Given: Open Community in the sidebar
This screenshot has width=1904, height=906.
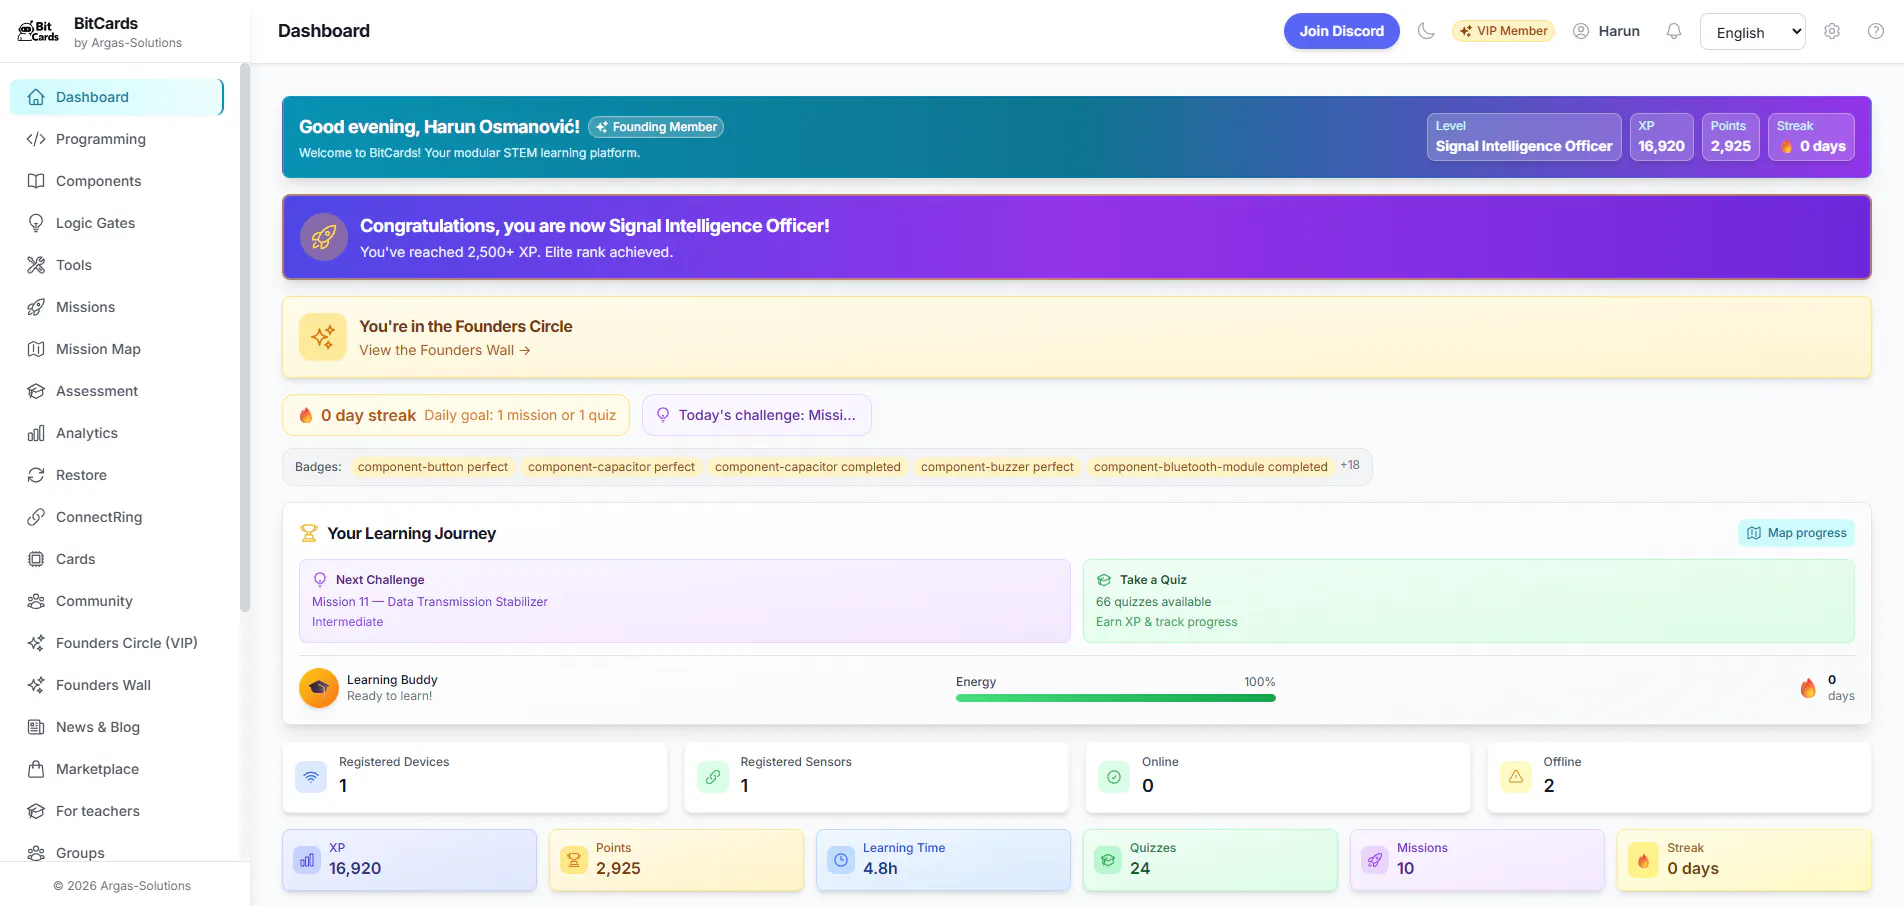Looking at the screenshot, I should click(x=117, y=601).
